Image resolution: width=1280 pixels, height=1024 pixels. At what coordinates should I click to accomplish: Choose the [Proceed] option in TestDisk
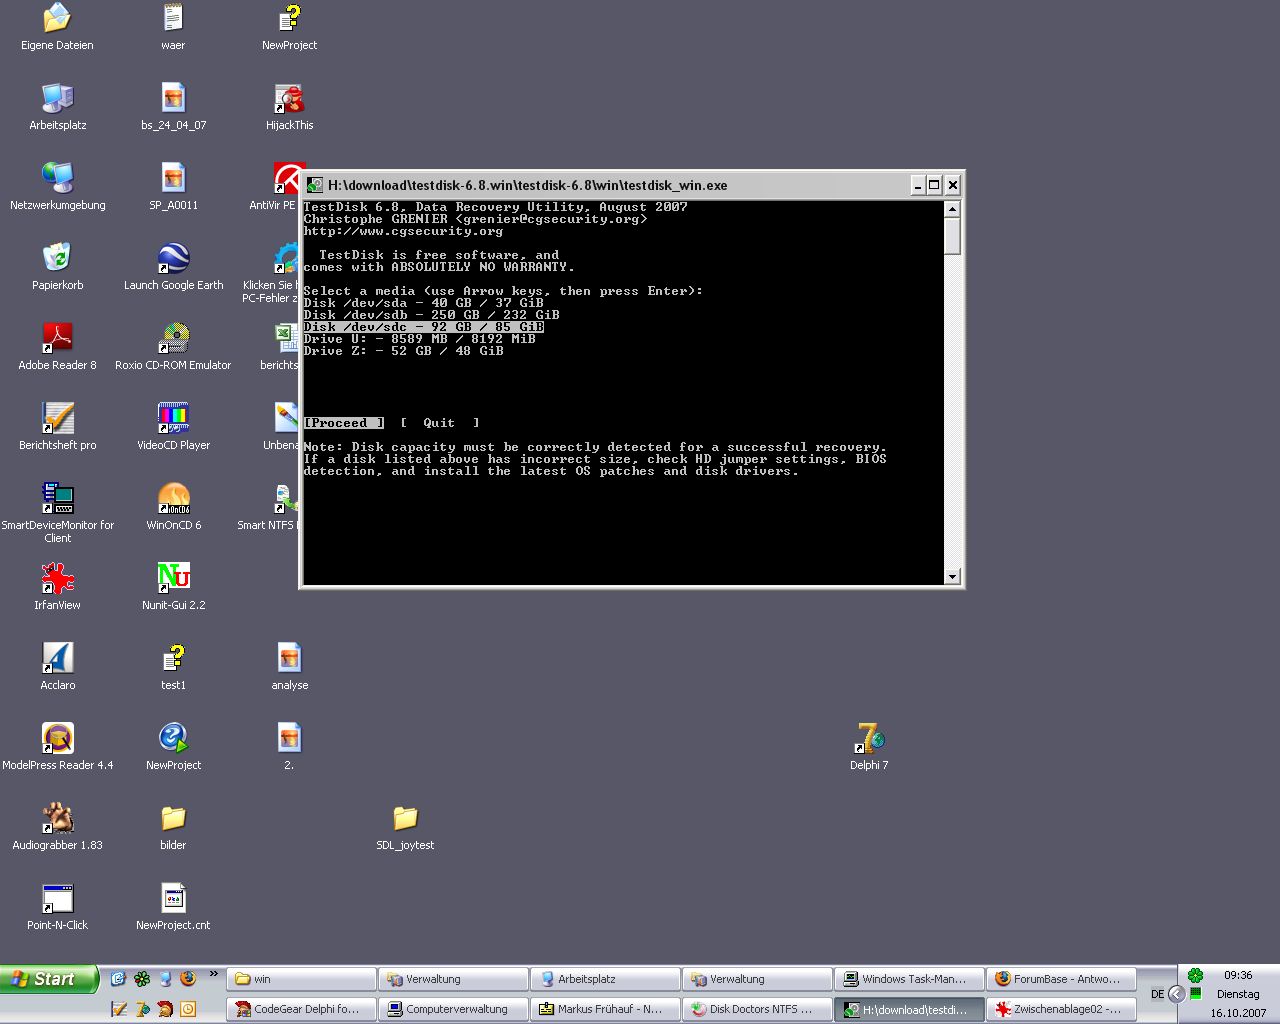tap(344, 423)
